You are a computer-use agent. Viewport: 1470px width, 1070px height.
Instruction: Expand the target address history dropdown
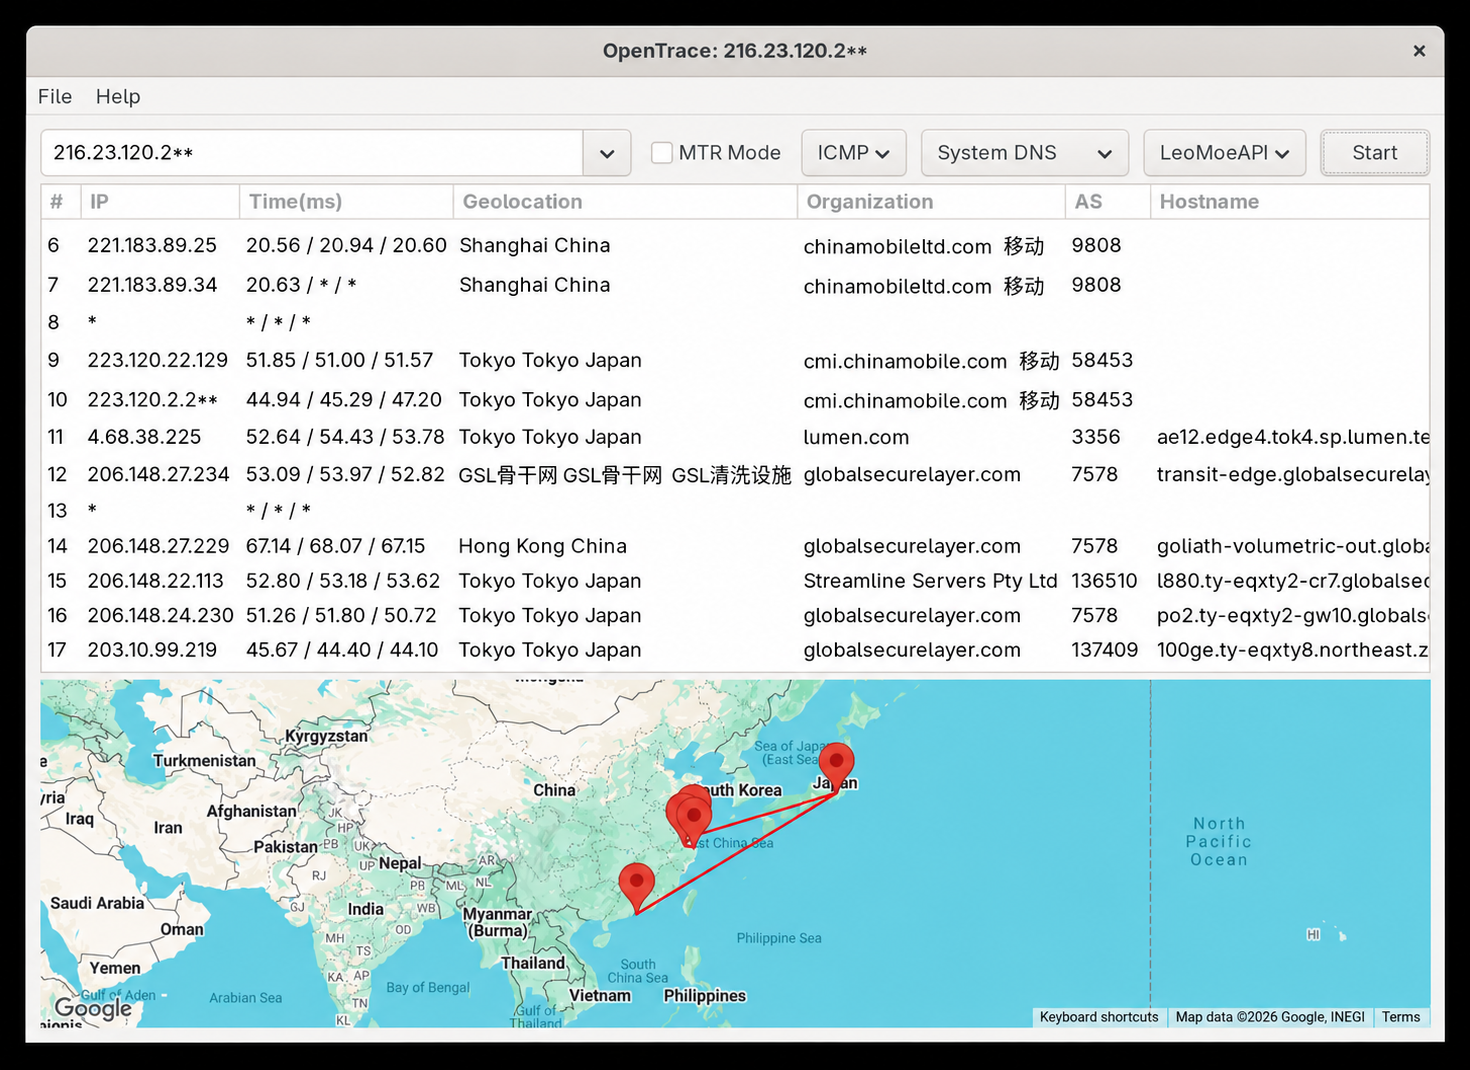click(607, 153)
